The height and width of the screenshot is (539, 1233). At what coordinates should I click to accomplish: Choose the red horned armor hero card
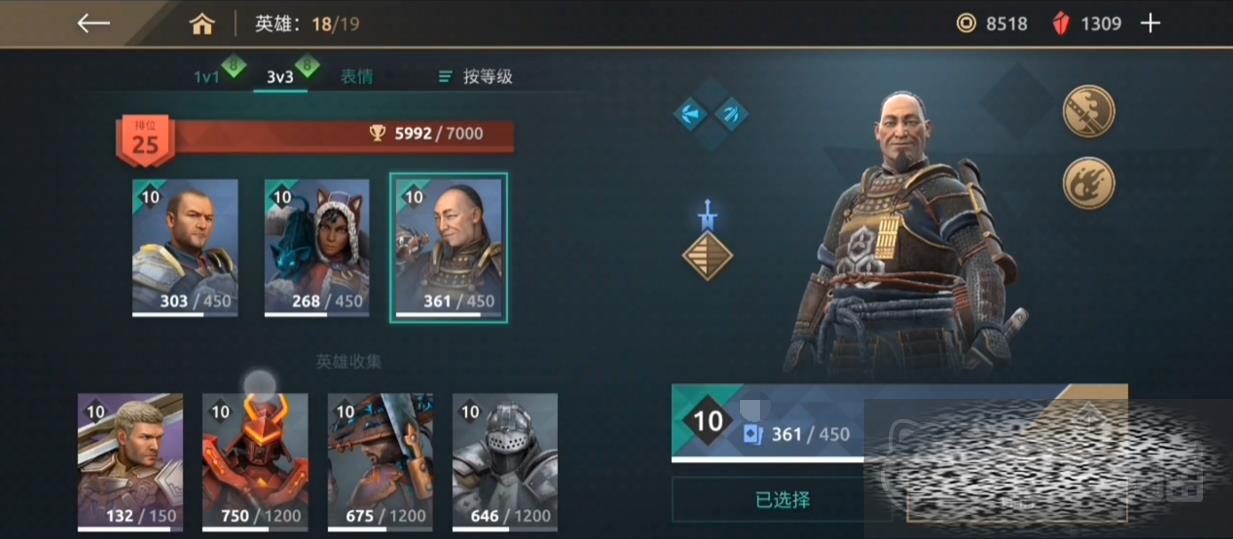point(255,462)
